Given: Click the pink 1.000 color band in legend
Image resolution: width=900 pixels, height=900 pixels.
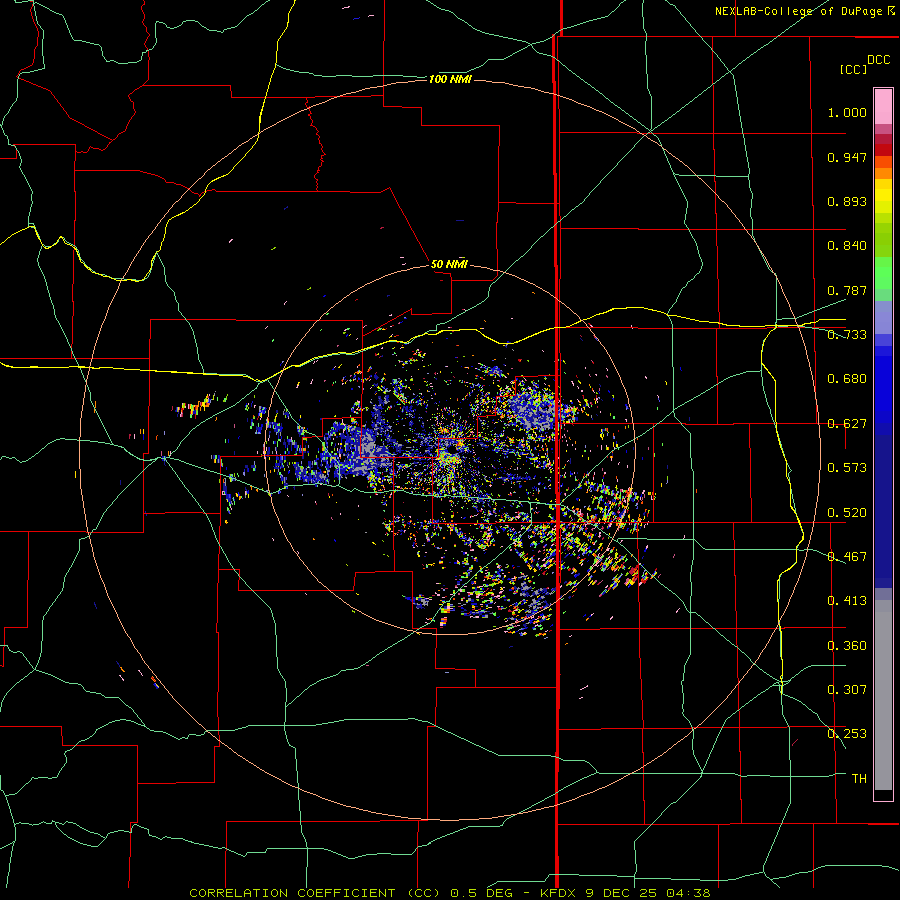Looking at the screenshot, I should coord(883,107).
